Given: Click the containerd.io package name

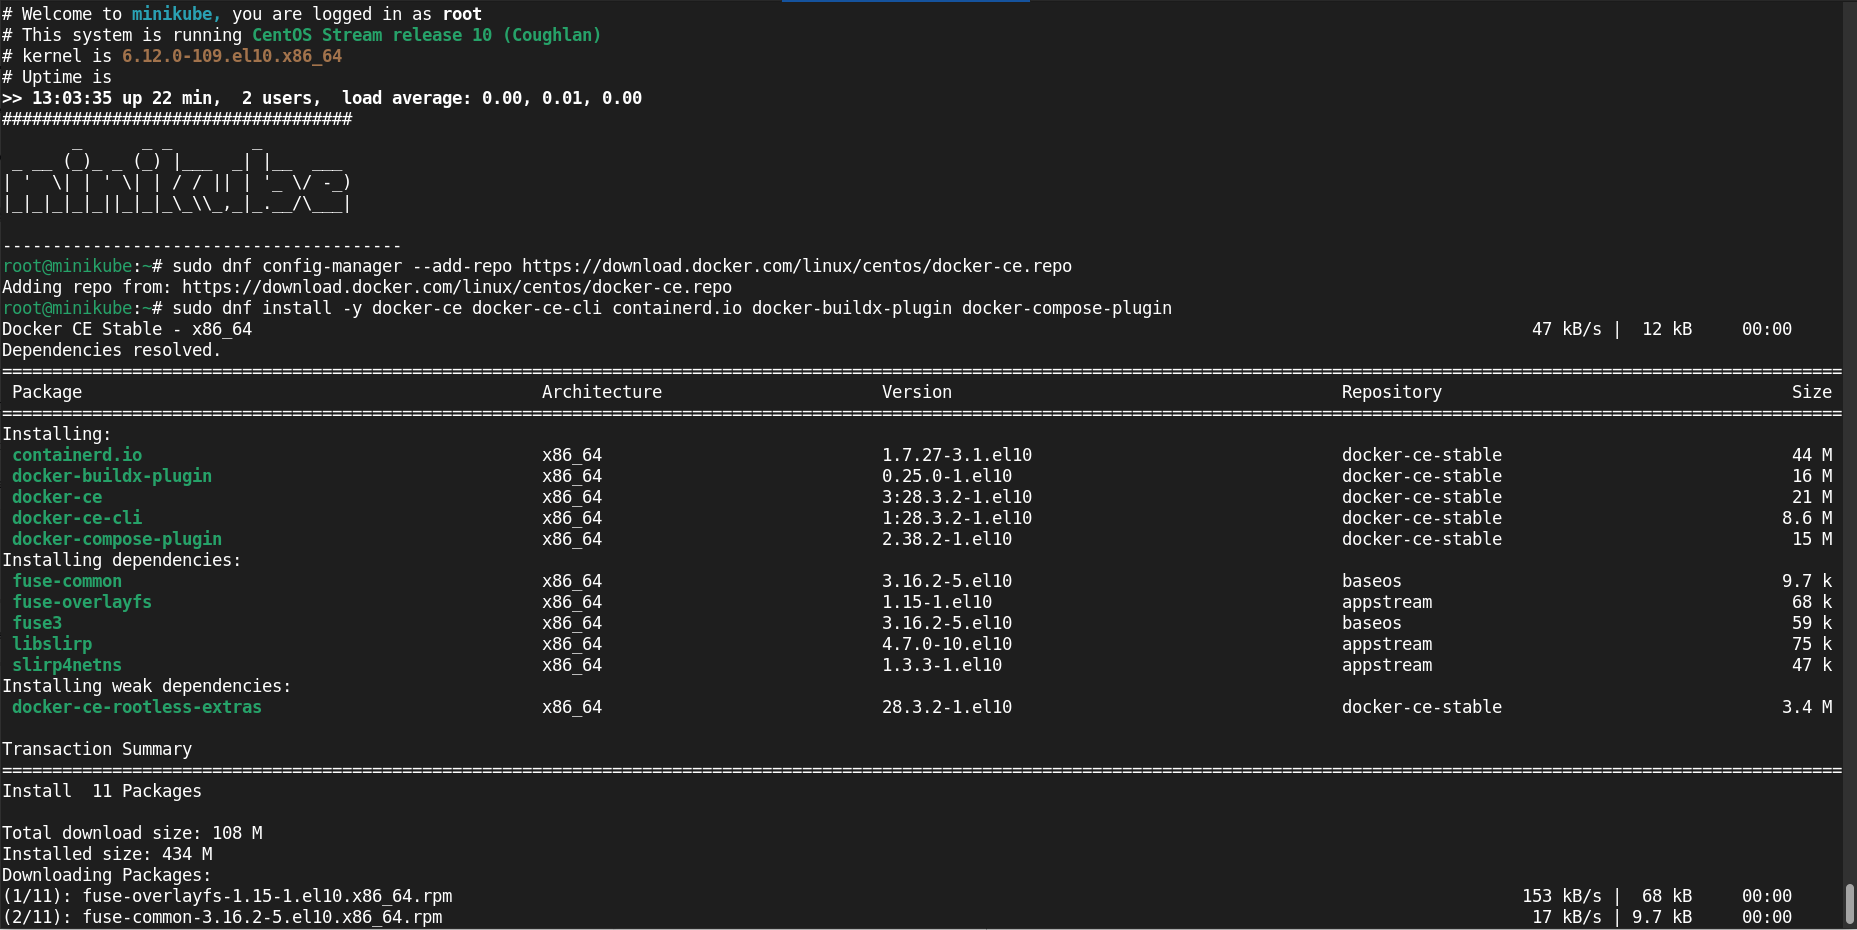Looking at the screenshot, I should click(77, 455).
